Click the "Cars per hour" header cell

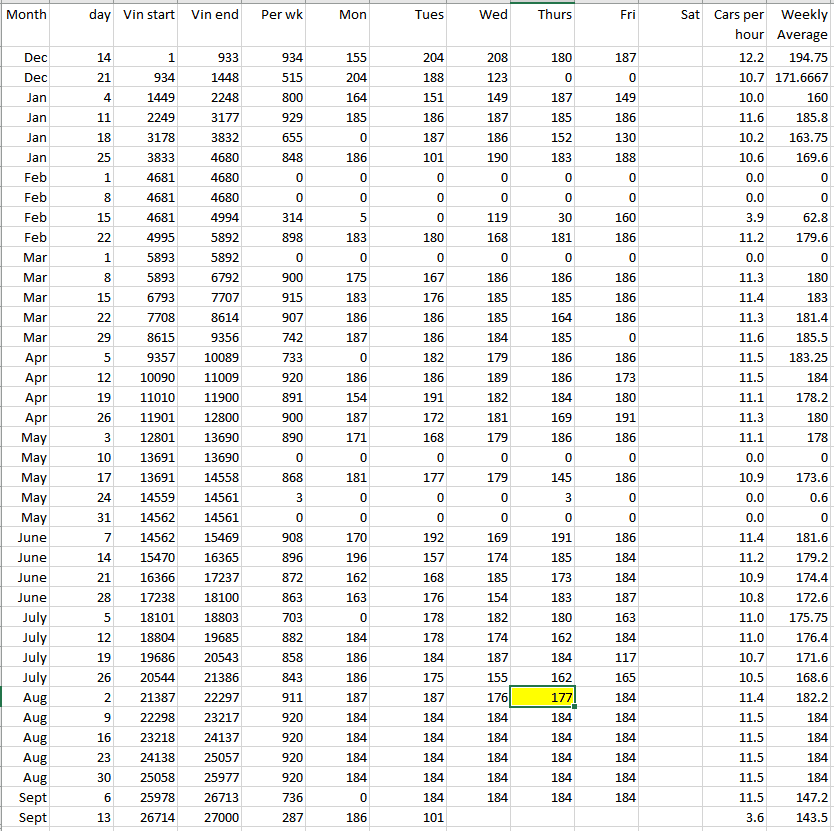pos(738,25)
